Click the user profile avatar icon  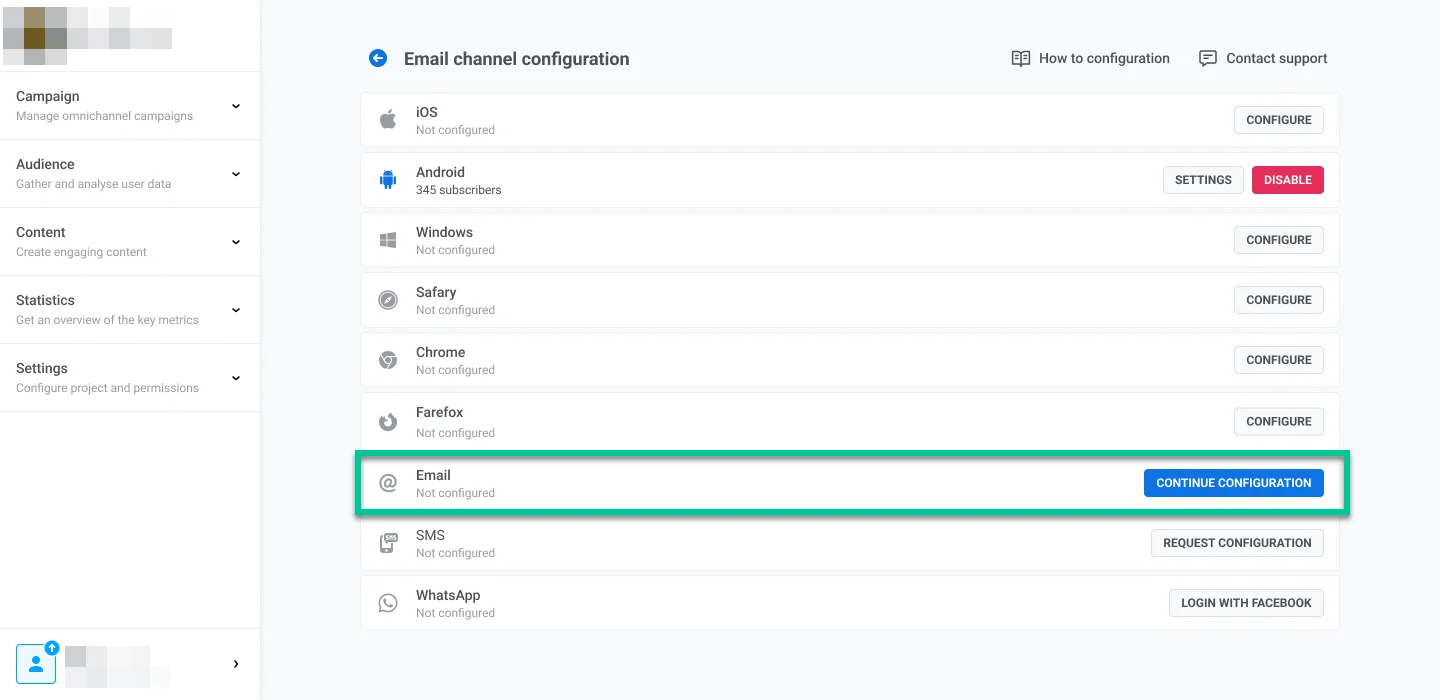(x=36, y=663)
